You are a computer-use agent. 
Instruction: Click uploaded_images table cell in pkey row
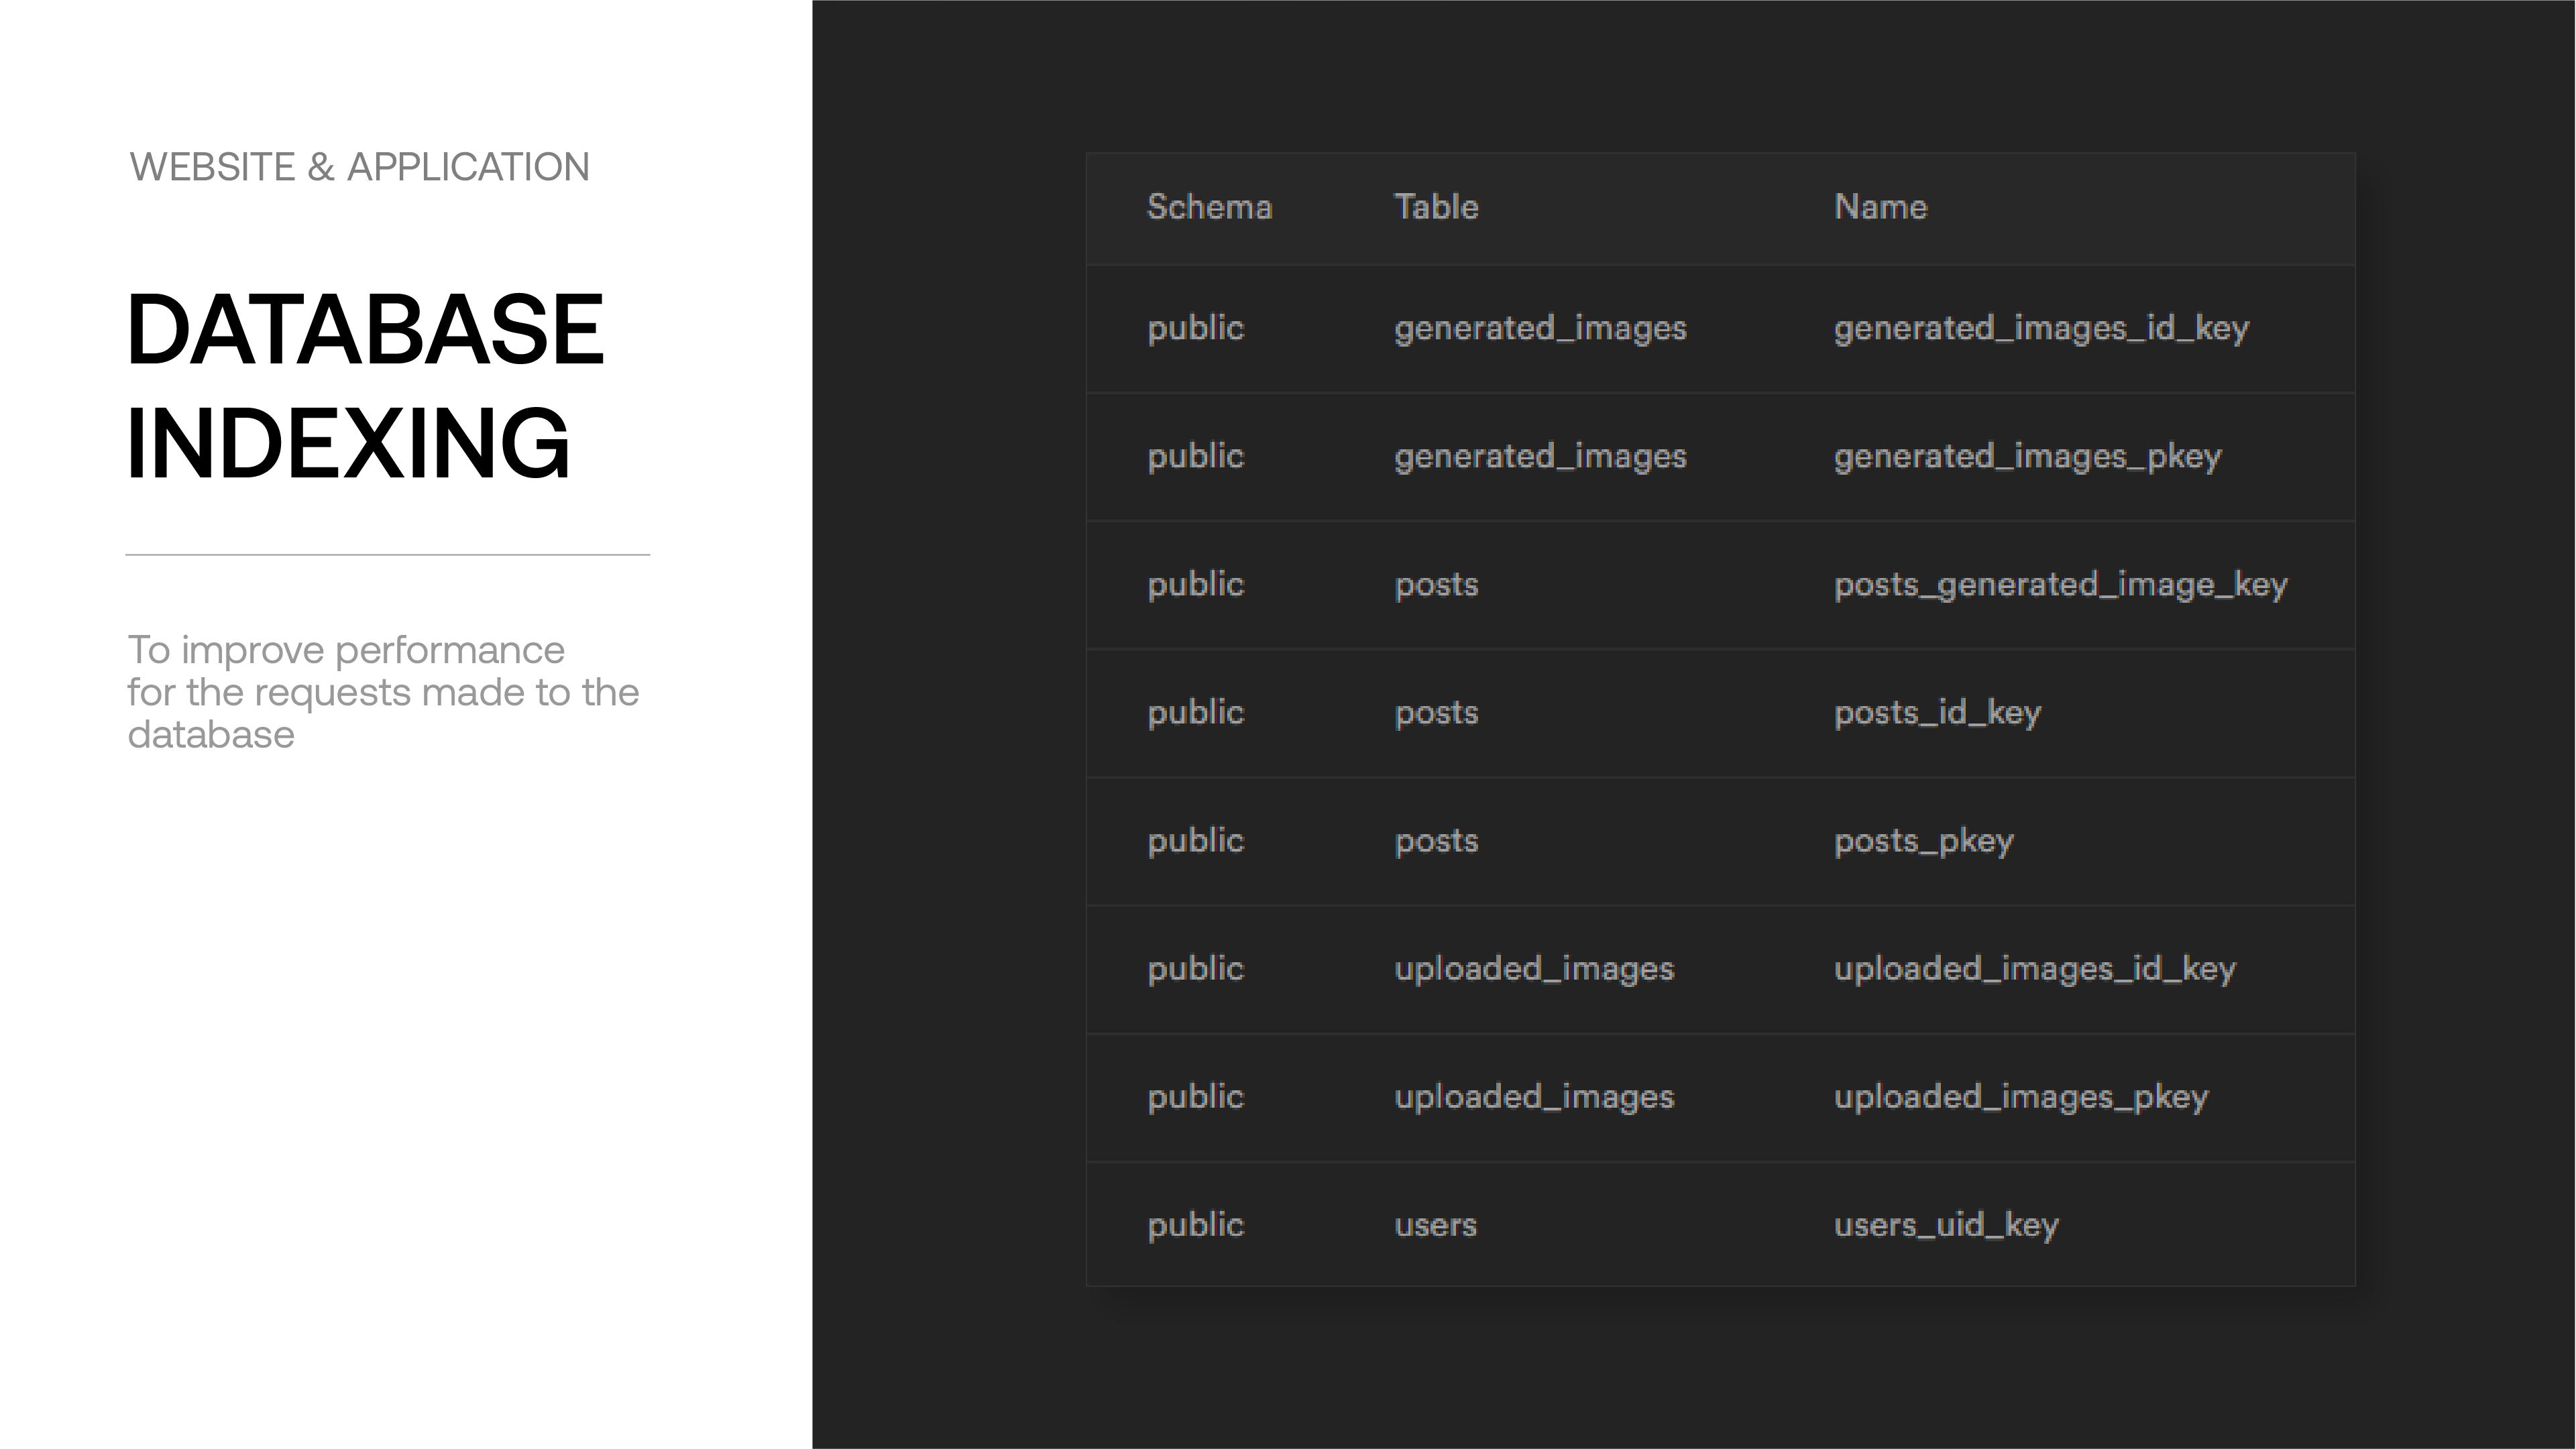coord(1533,1097)
